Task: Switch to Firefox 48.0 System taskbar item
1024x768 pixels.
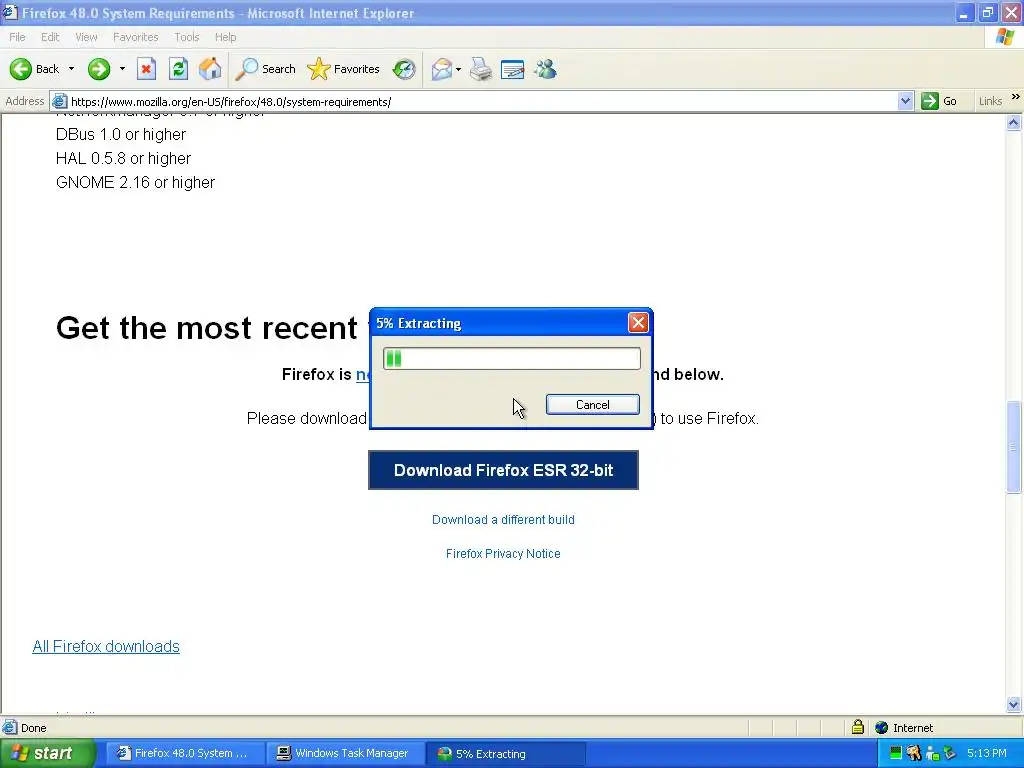Action: [184, 754]
